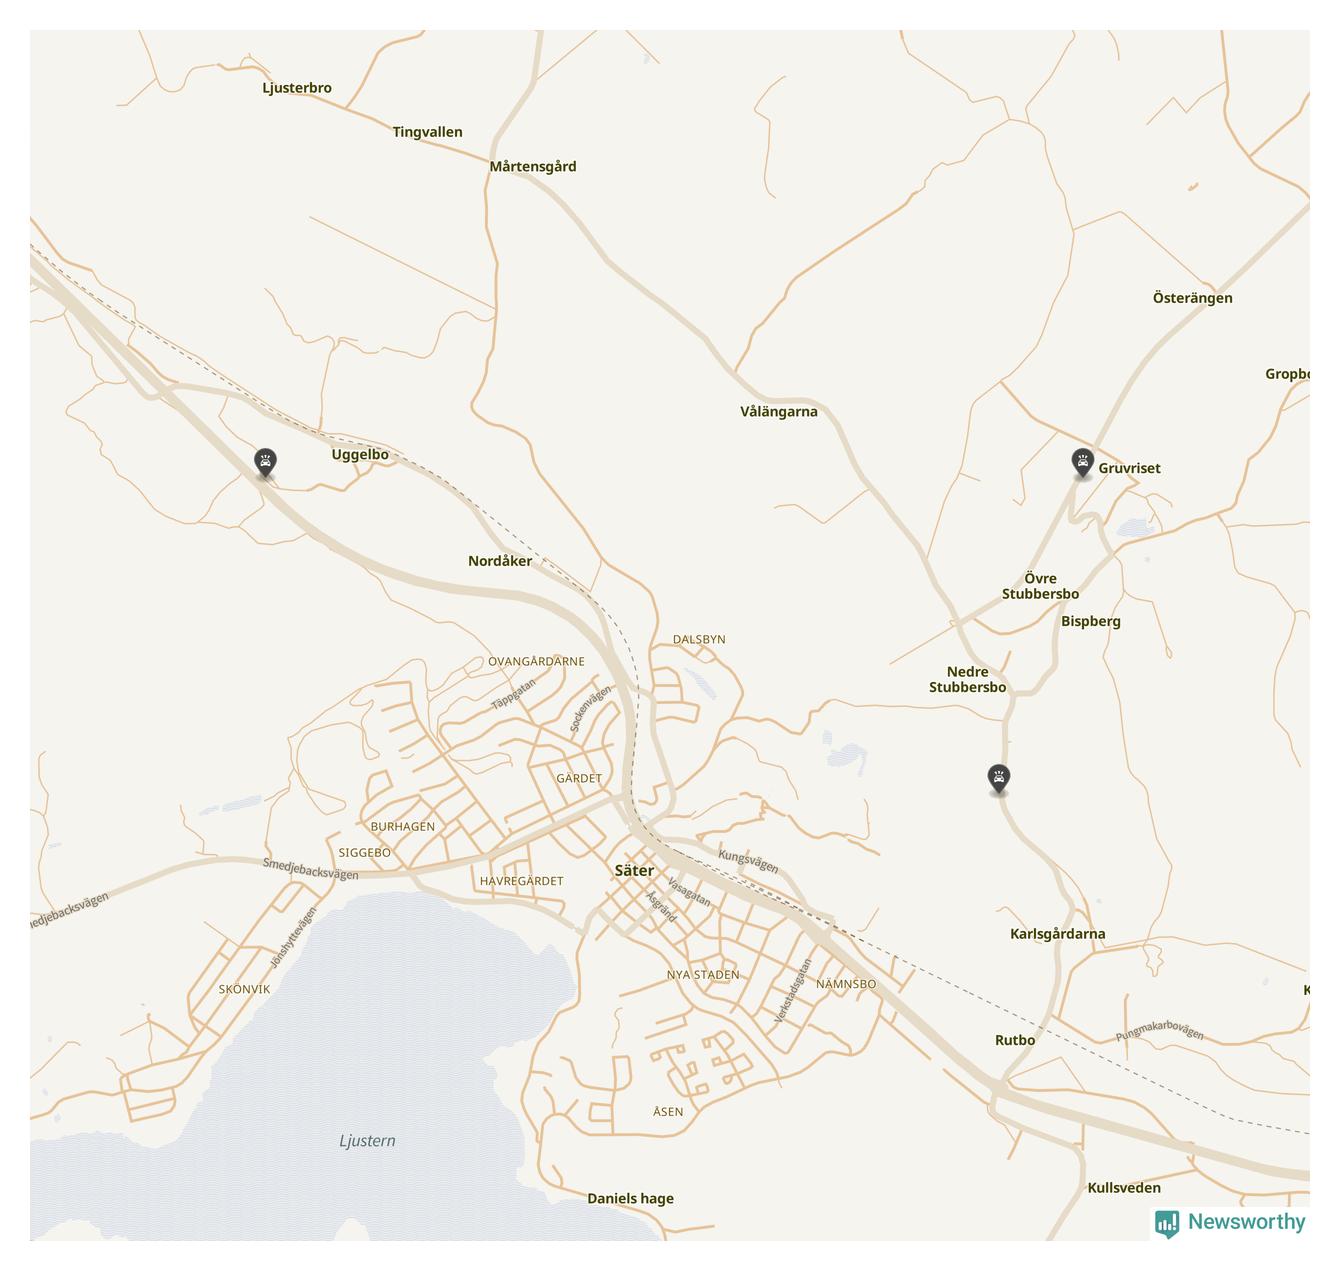The height and width of the screenshot is (1271, 1340).
Task: Select the Övre Stubbersbo label
Action: pos(1040,586)
